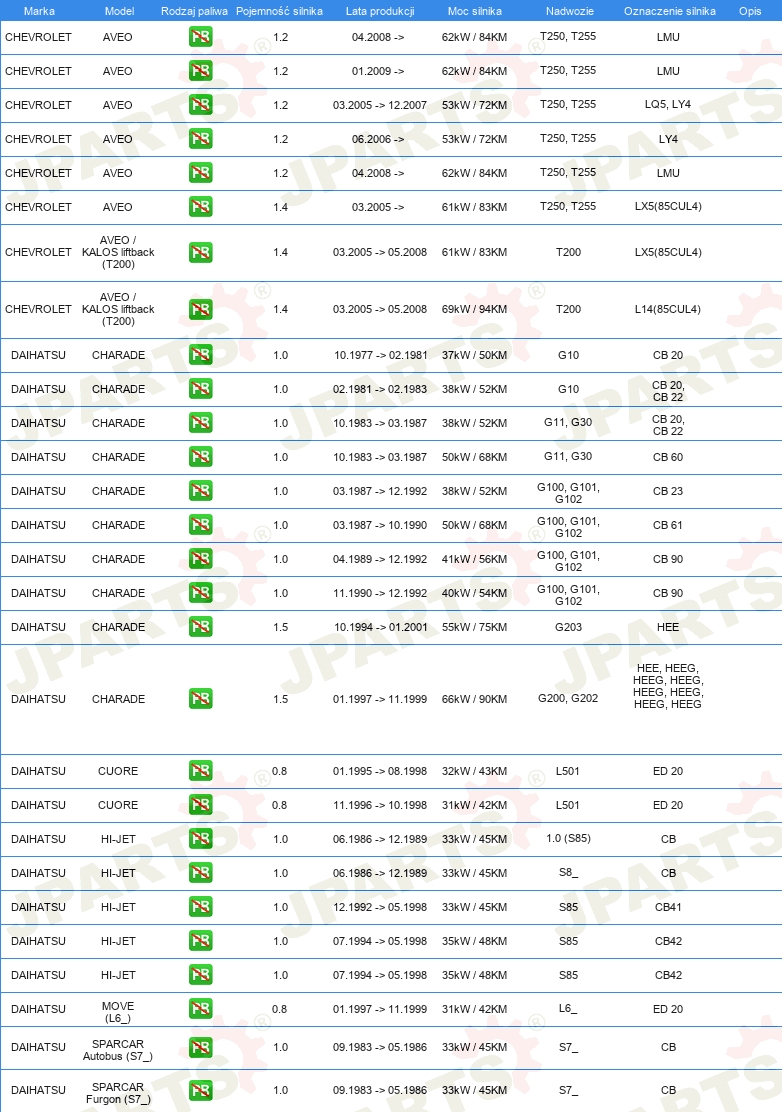Click the fuel icon in the MOVE (L6_) row
782x1112 pixels.
pyautogui.click(x=201, y=1009)
